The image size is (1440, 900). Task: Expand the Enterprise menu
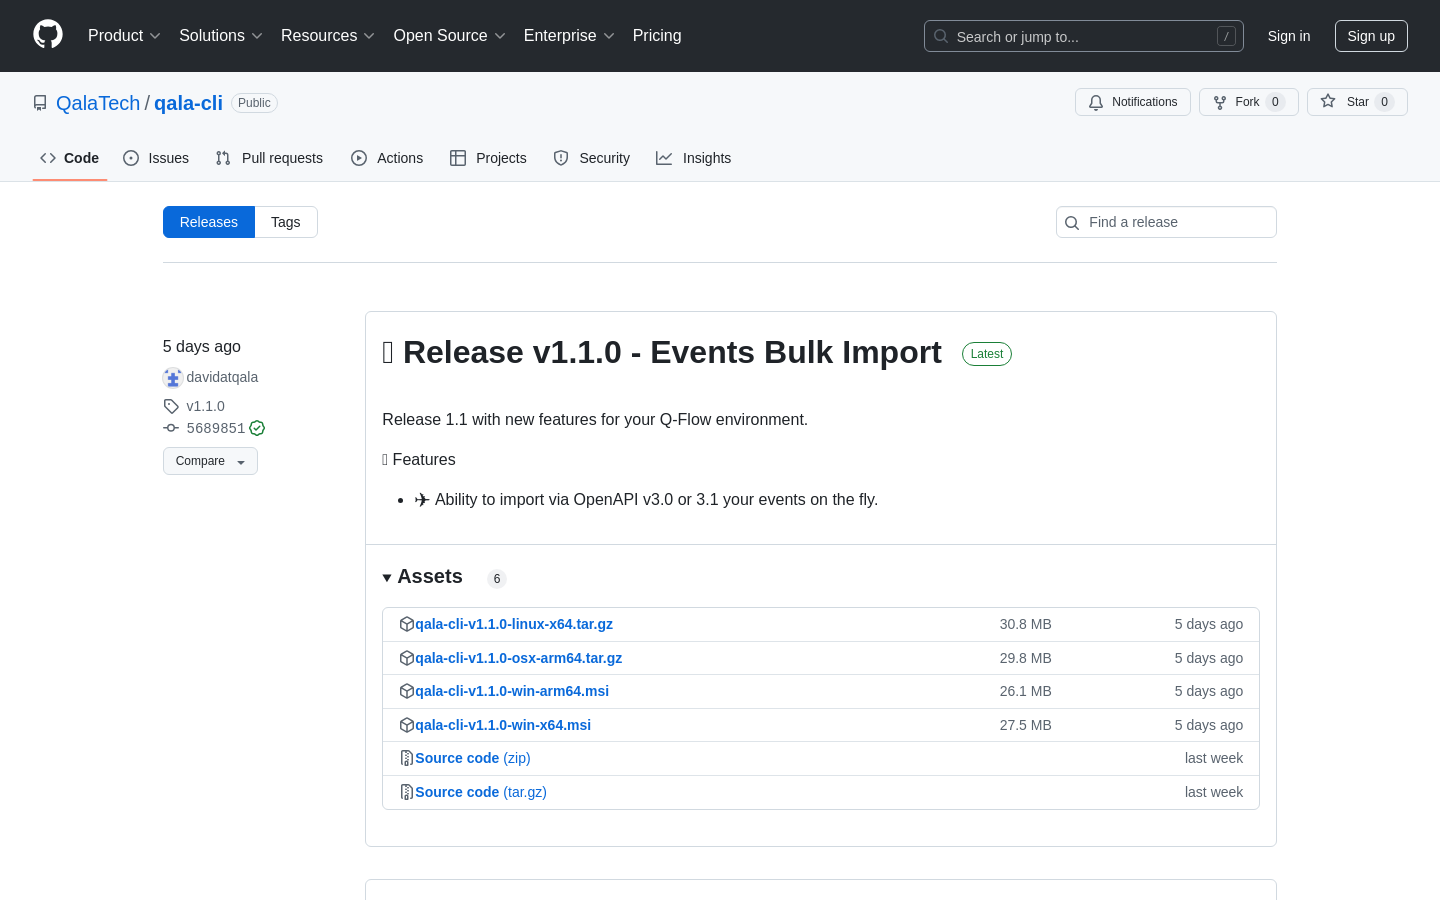pyautogui.click(x=569, y=36)
